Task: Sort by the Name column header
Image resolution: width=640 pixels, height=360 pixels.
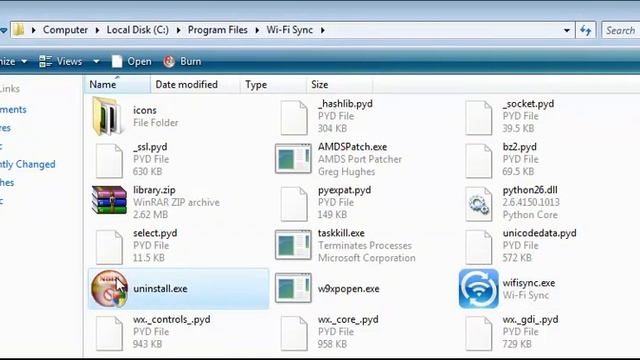Action: [118, 84]
